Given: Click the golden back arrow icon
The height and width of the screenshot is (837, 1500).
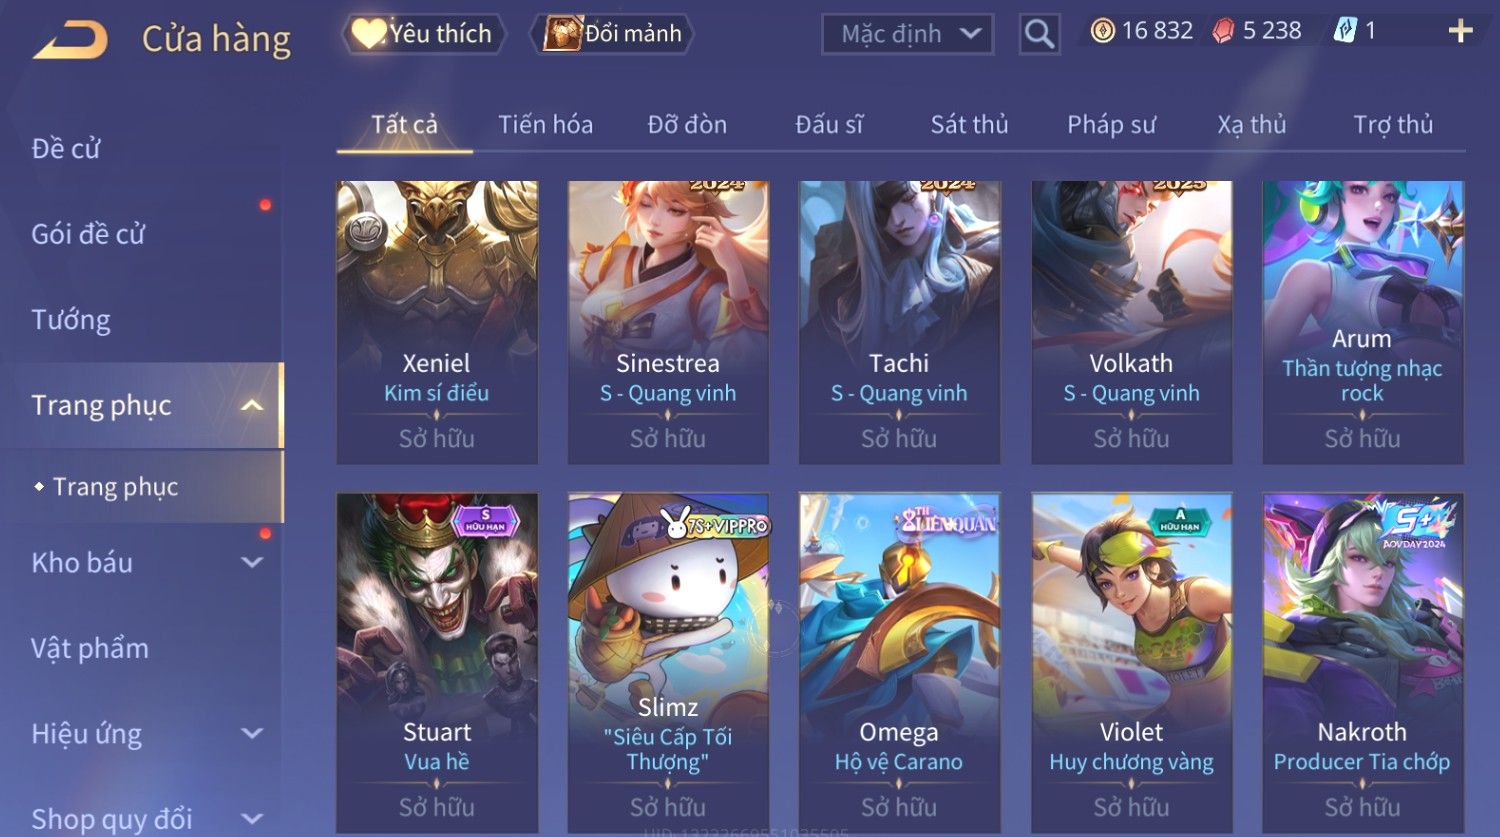Looking at the screenshot, I should coord(70,41).
